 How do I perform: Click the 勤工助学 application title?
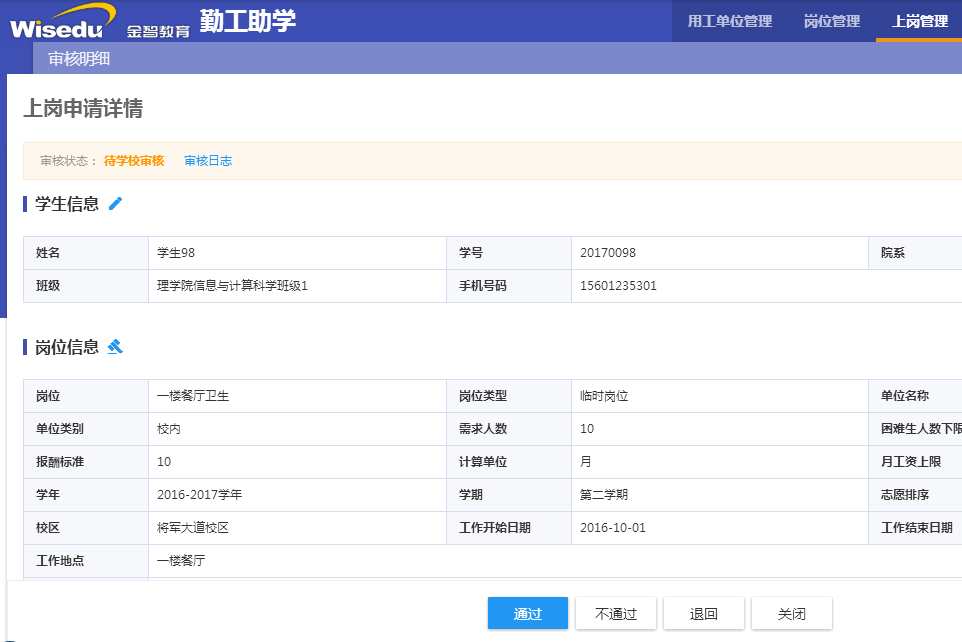tap(248, 21)
